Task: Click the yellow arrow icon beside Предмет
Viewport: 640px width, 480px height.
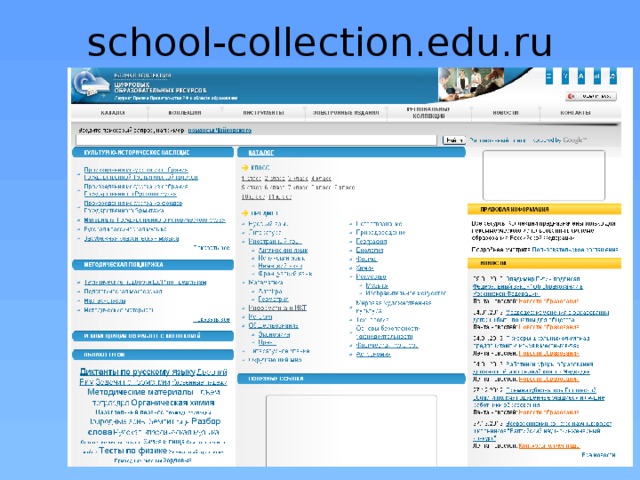Action: pos(245,213)
